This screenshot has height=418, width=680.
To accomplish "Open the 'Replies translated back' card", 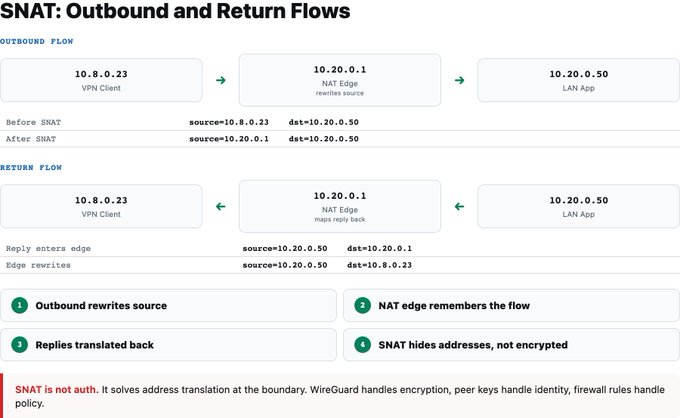I will point(168,345).
